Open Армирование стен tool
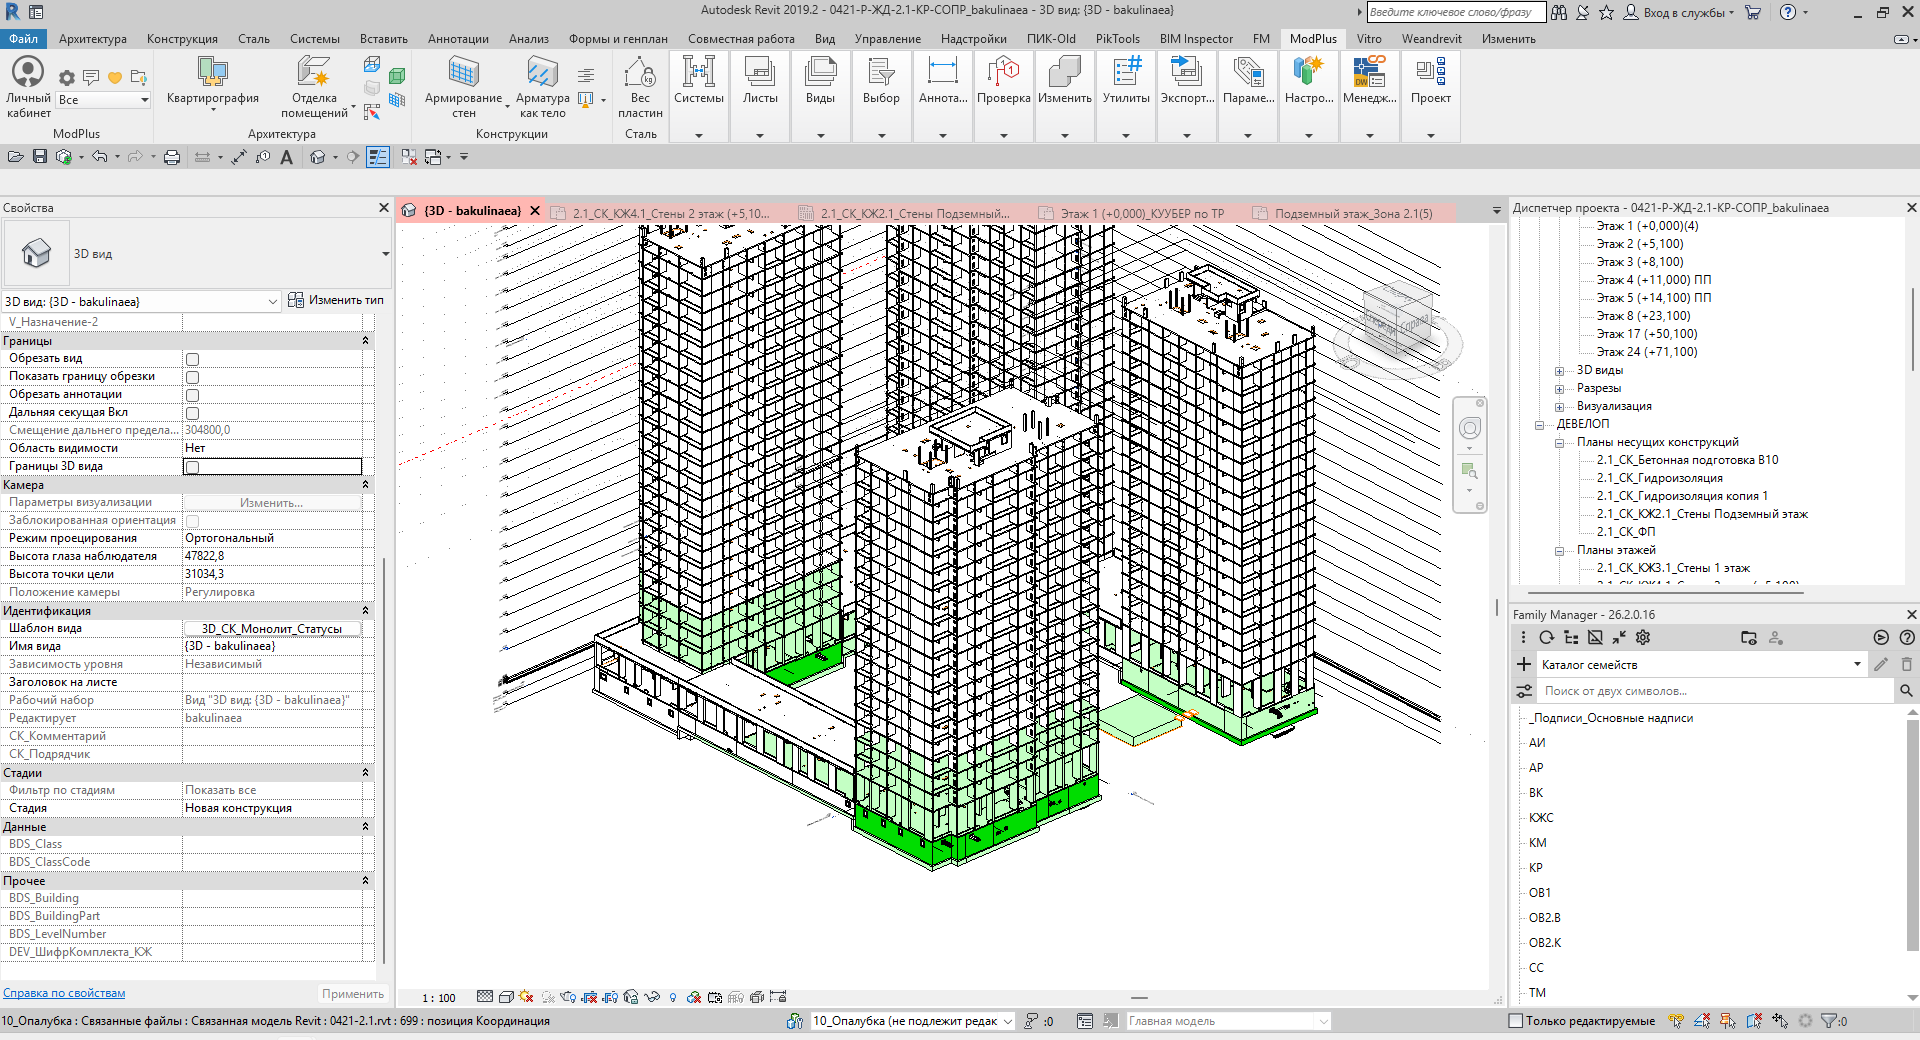This screenshot has width=1920, height=1040. tap(463, 87)
